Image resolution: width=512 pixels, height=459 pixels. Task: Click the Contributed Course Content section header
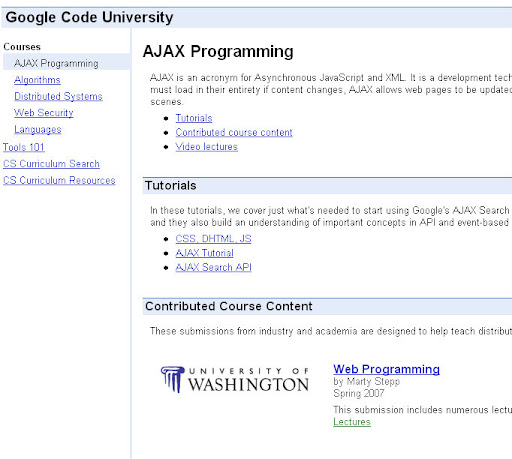(x=327, y=306)
